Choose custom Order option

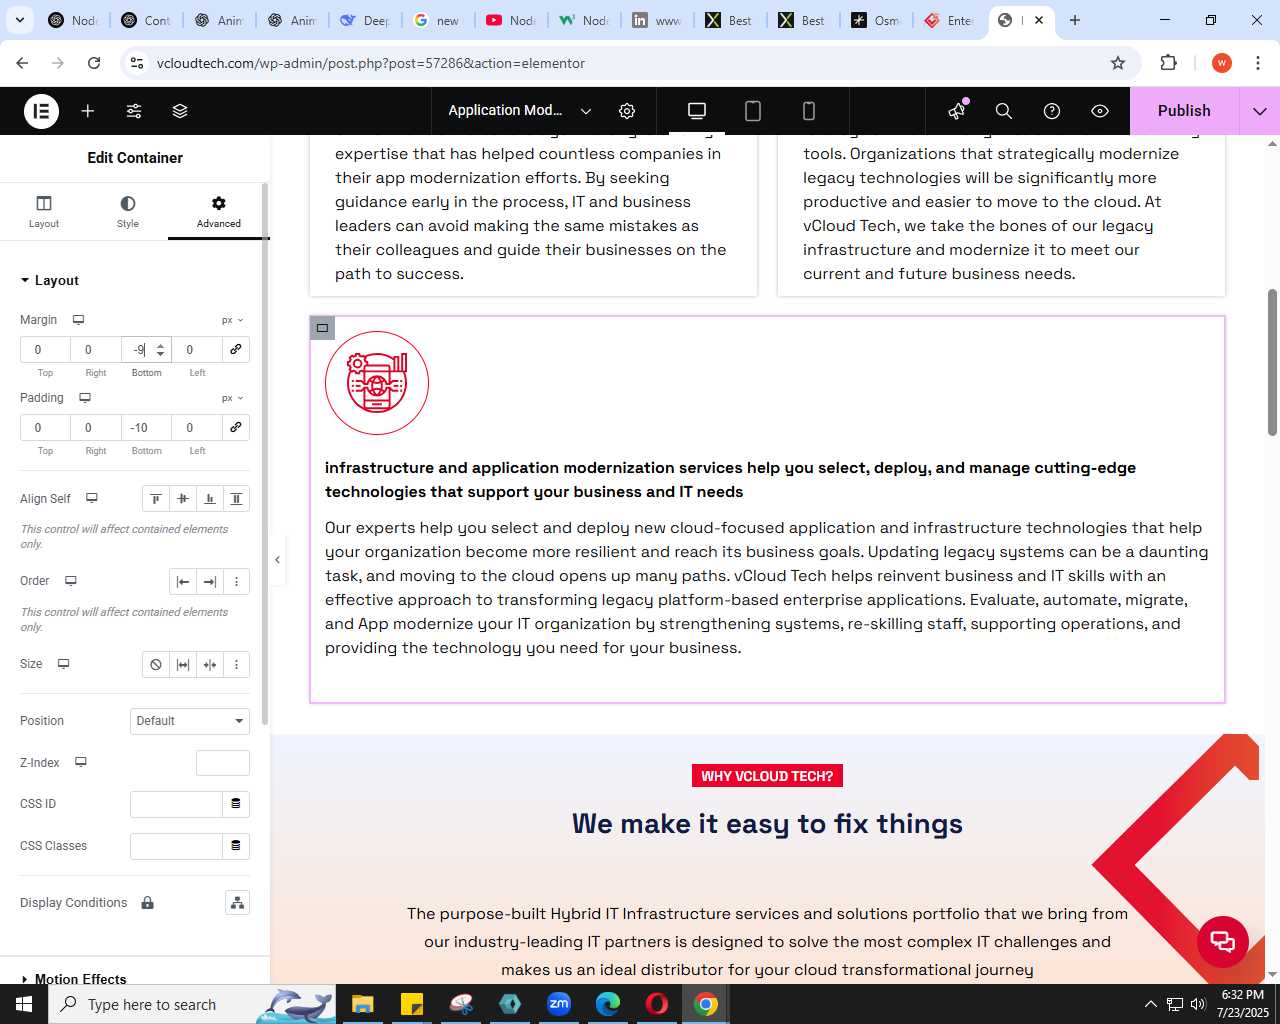(x=237, y=581)
